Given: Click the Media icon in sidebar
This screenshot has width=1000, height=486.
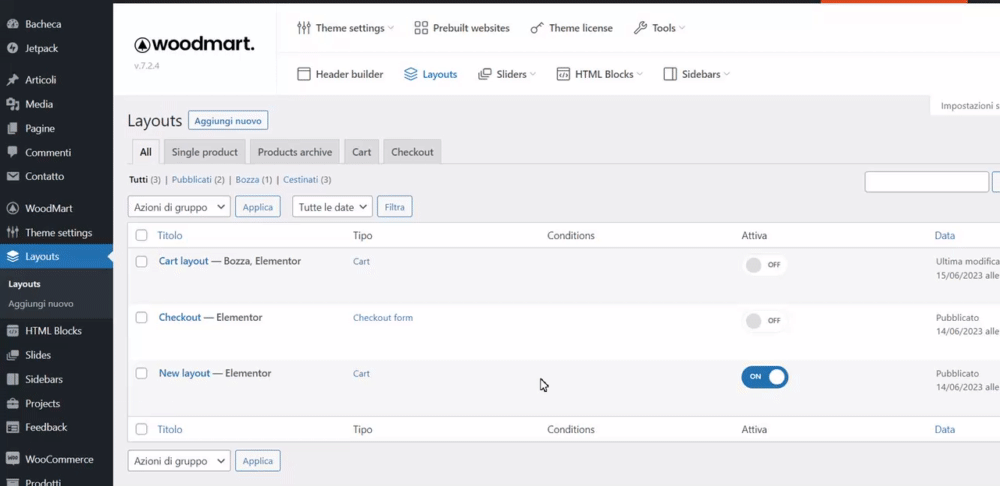Looking at the screenshot, I should (x=12, y=104).
